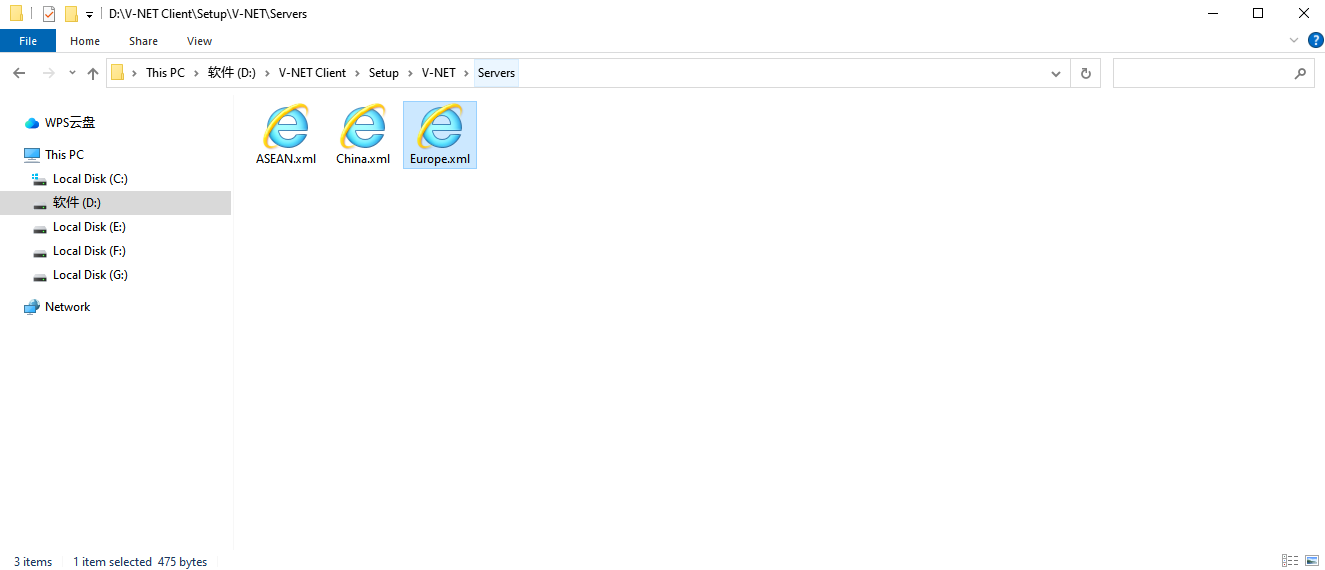
Task: Click the V-NET breadcrumb segment
Action: tap(438, 73)
